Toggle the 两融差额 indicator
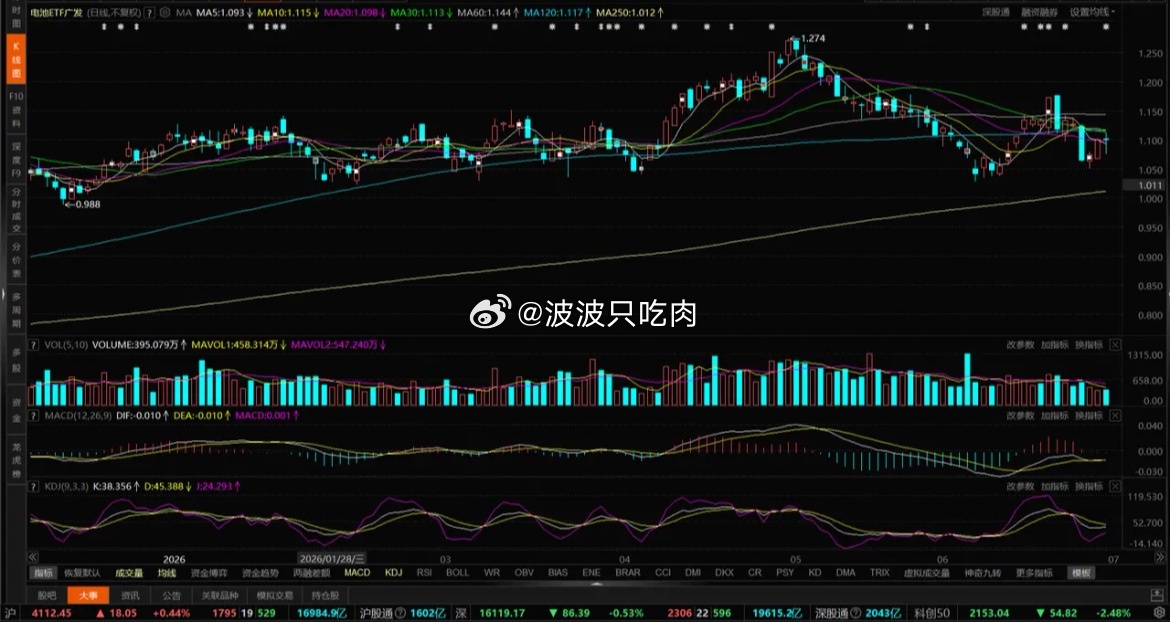 [312, 573]
